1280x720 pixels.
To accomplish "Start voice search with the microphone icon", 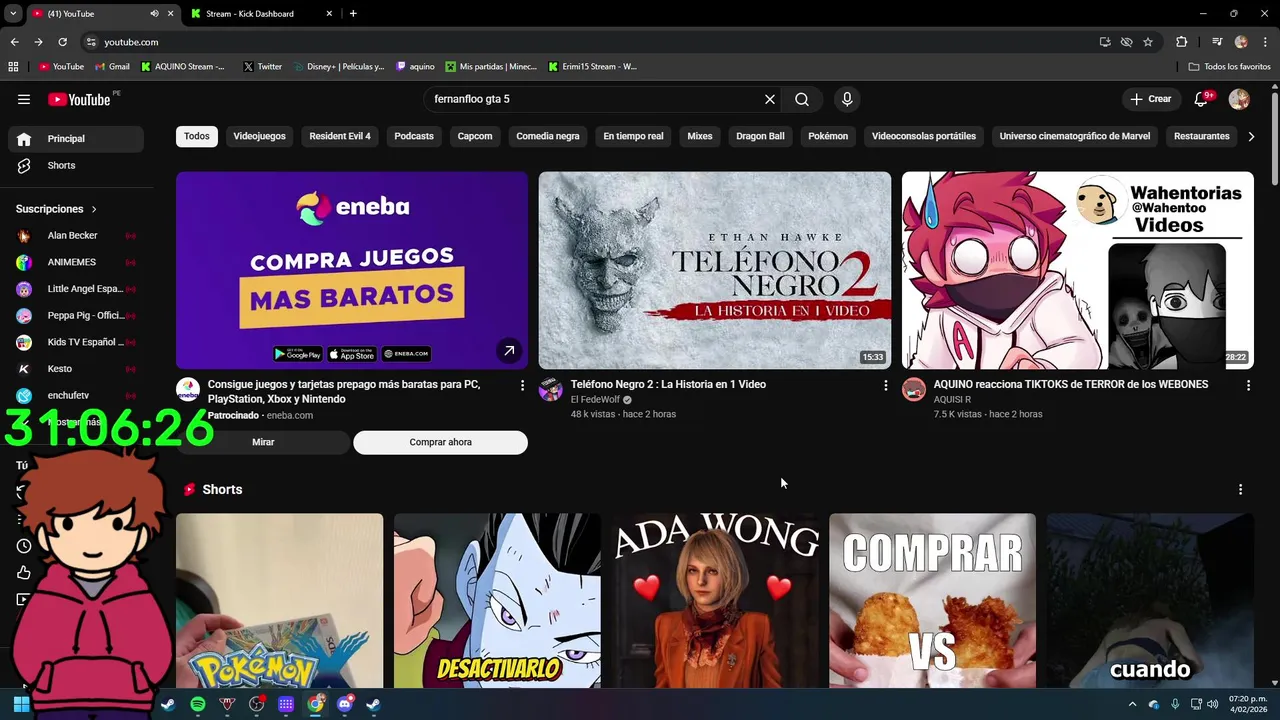I will [847, 99].
